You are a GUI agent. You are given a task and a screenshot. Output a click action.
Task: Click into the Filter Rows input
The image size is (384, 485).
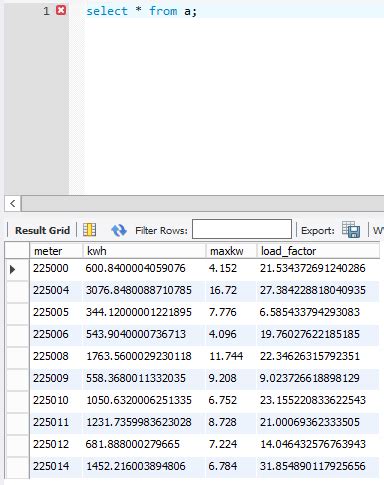pyautogui.click(x=242, y=229)
